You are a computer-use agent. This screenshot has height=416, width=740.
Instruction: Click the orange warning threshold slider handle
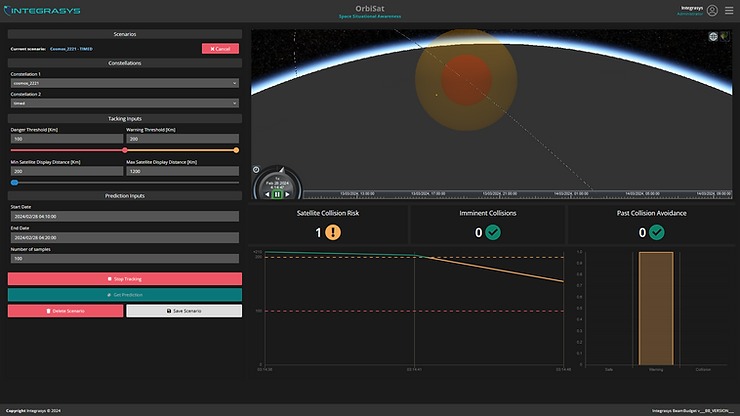(236, 150)
